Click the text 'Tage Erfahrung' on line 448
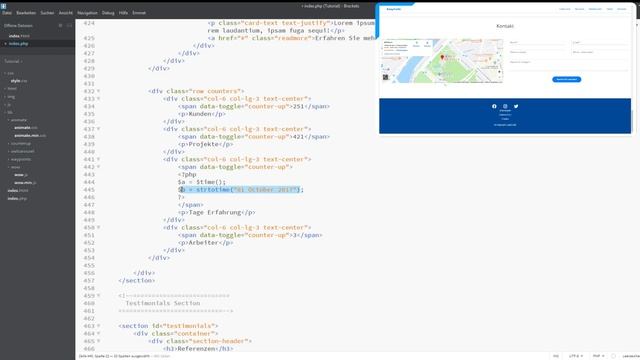 215,213
